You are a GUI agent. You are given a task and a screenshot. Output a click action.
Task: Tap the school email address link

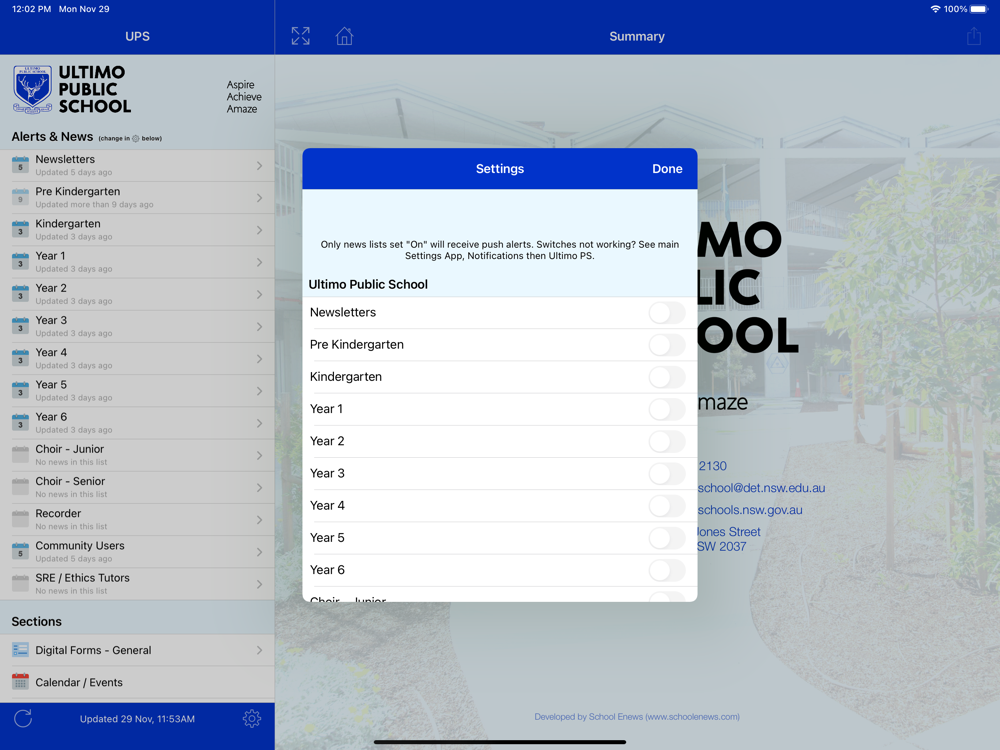click(x=761, y=488)
